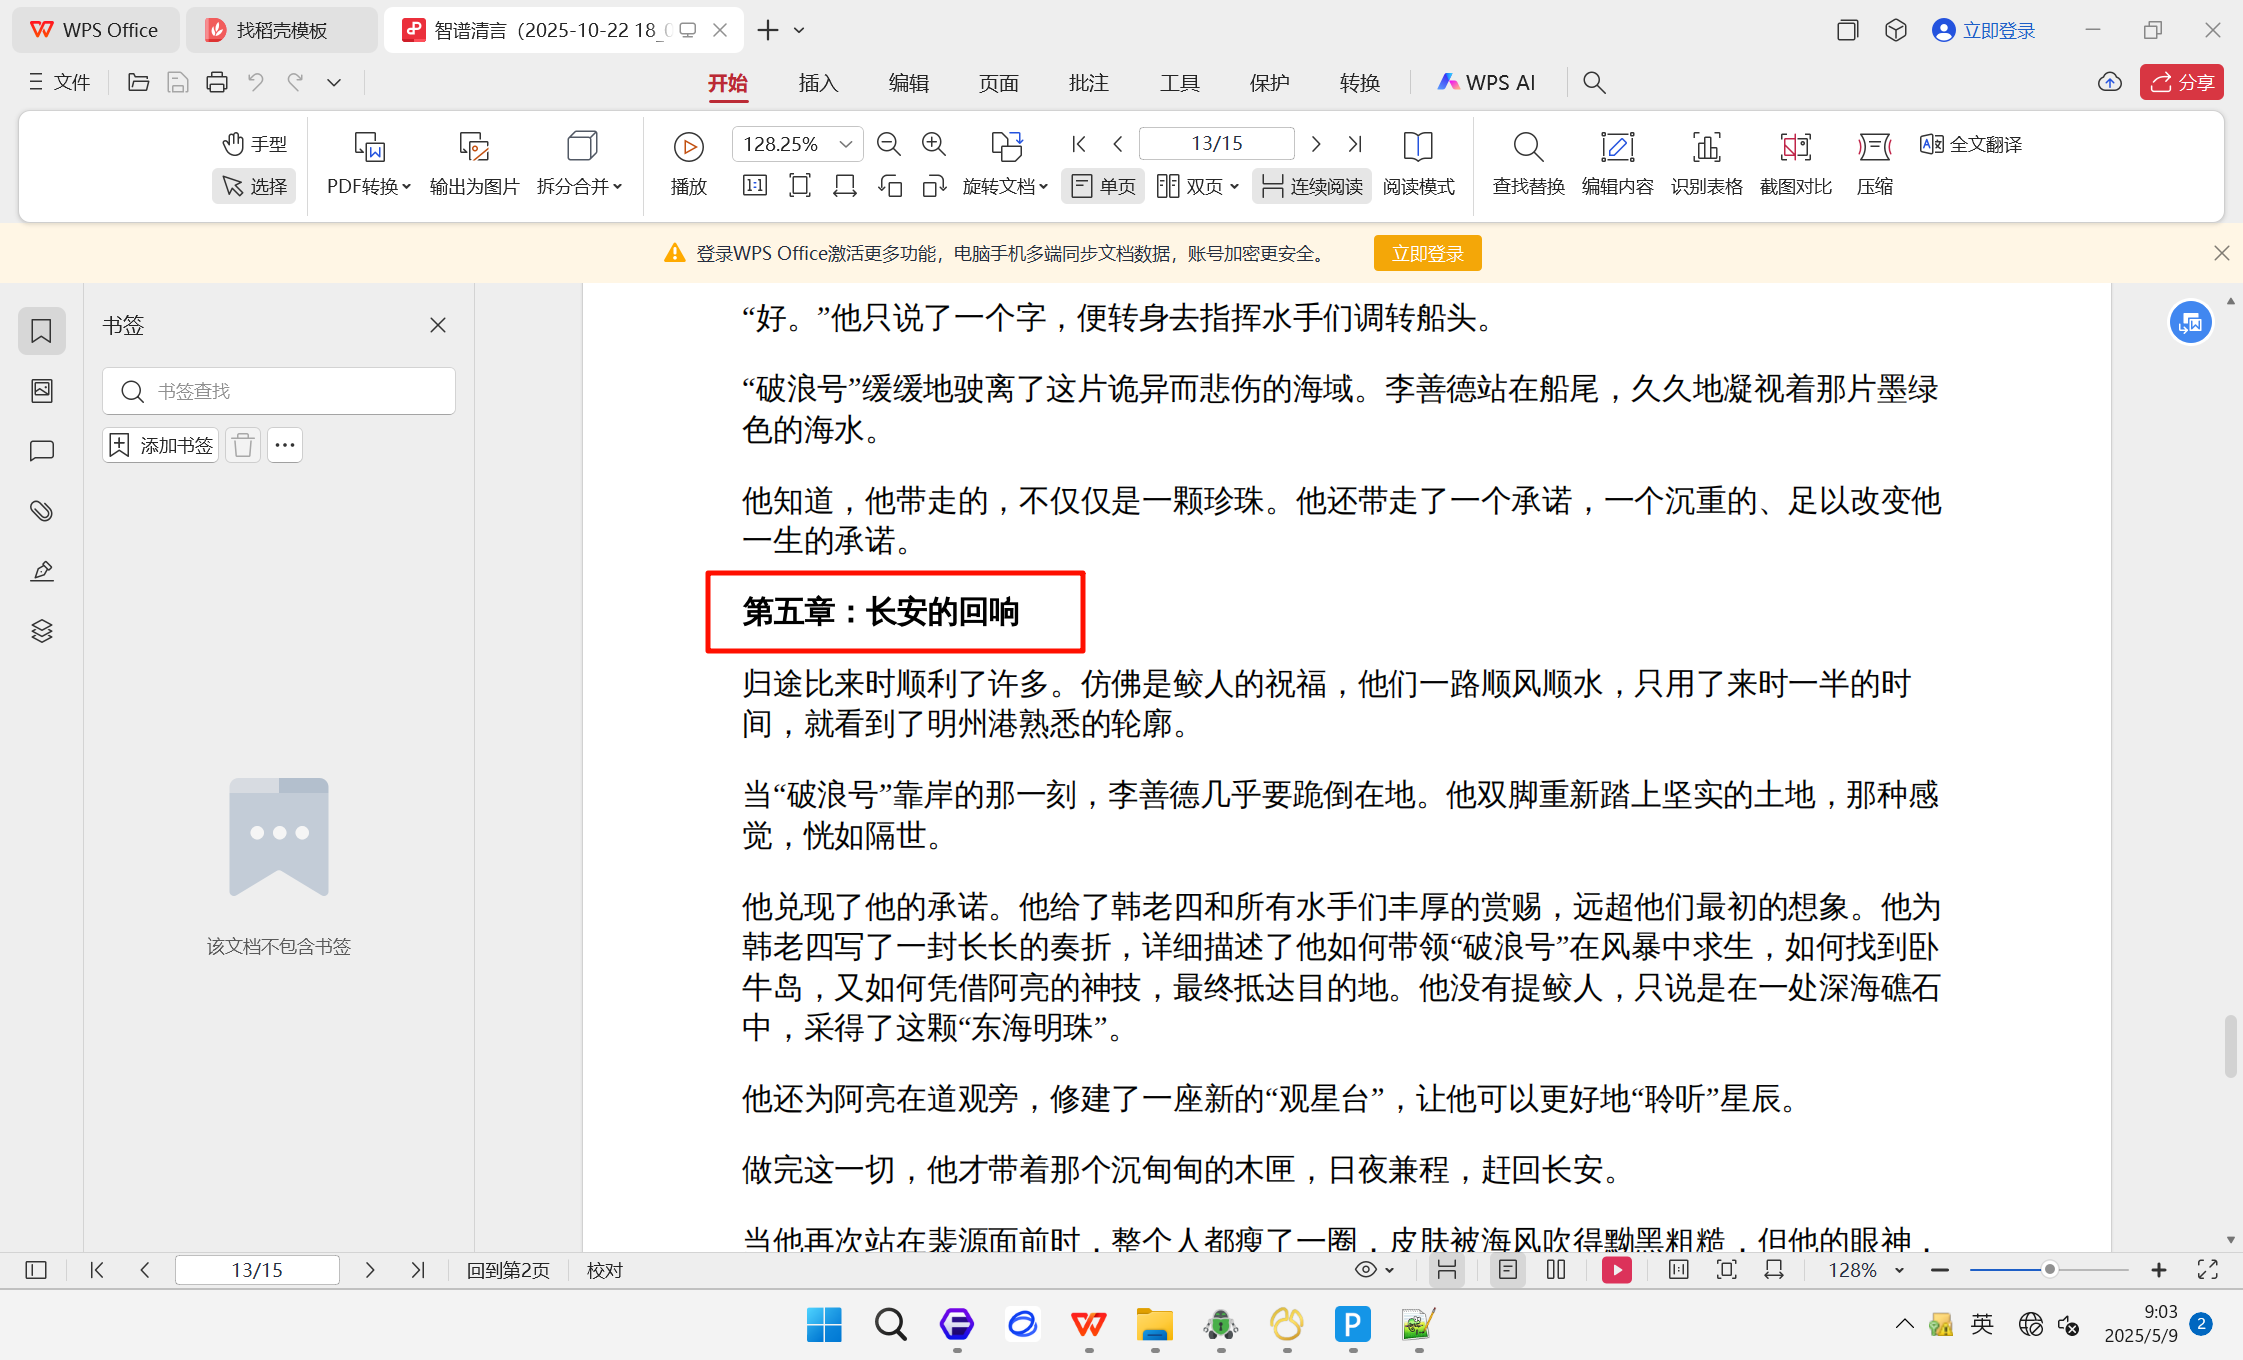Click the zoom slider in status bar
The height and width of the screenshot is (1360, 2243).
coord(2049,1270)
